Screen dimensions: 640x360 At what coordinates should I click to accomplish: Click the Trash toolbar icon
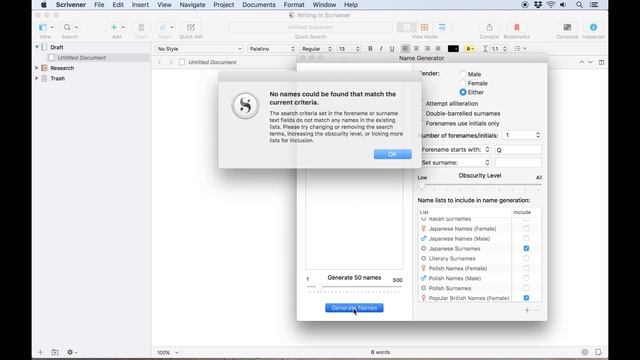coord(141,27)
